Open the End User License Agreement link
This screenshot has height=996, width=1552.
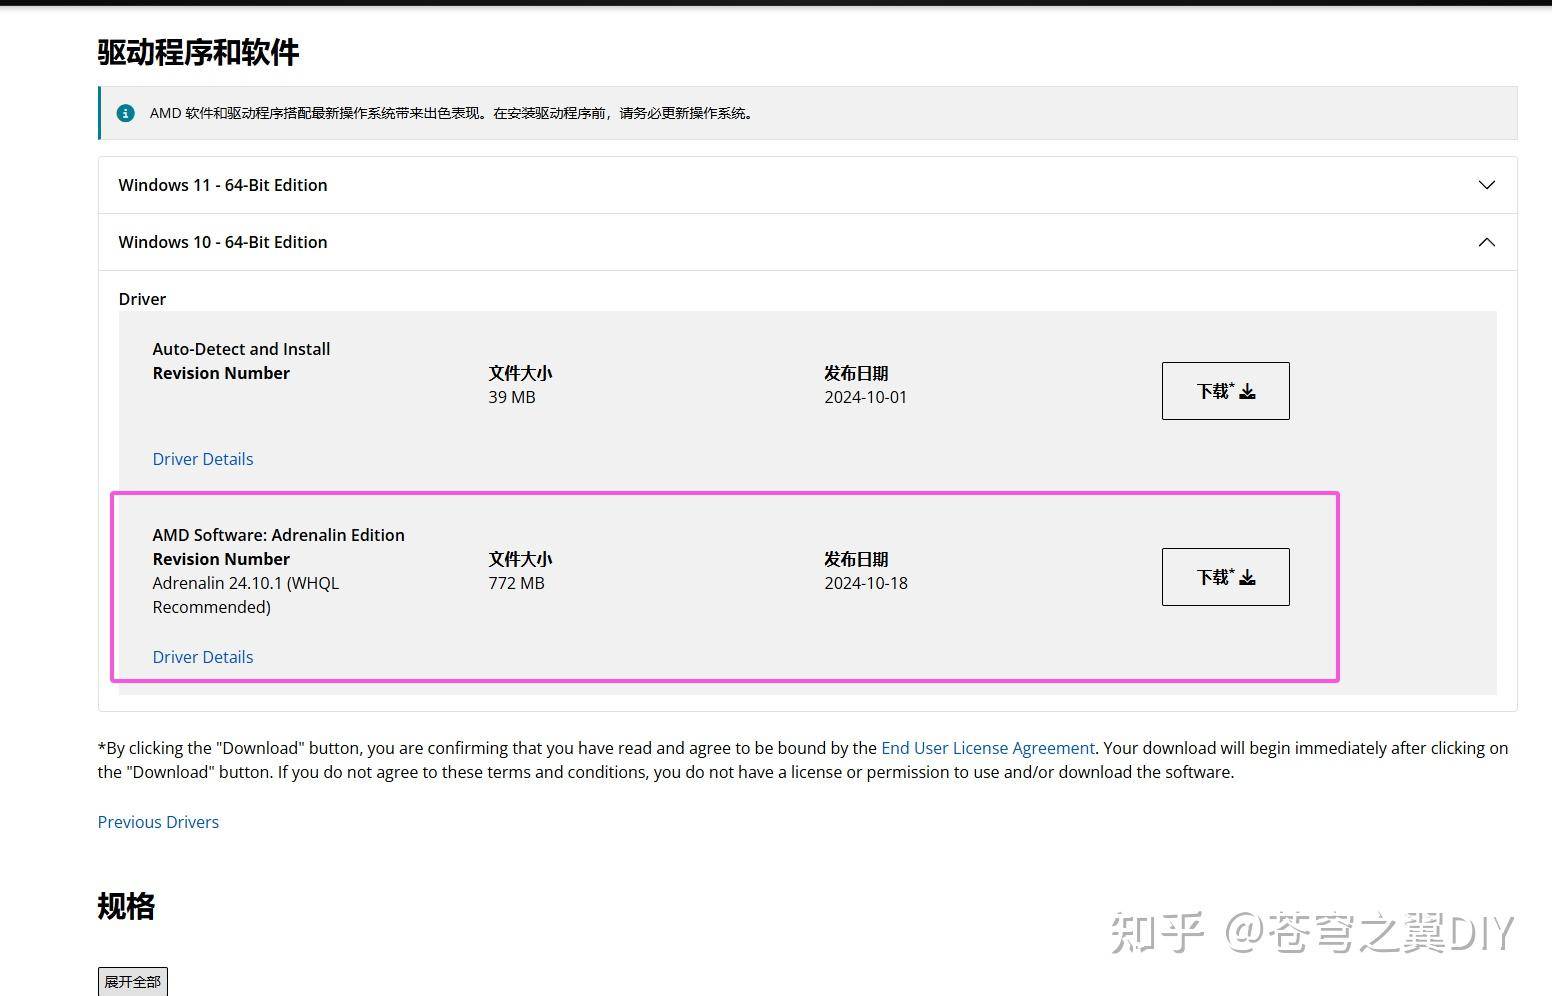pyautogui.click(x=988, y=748)
